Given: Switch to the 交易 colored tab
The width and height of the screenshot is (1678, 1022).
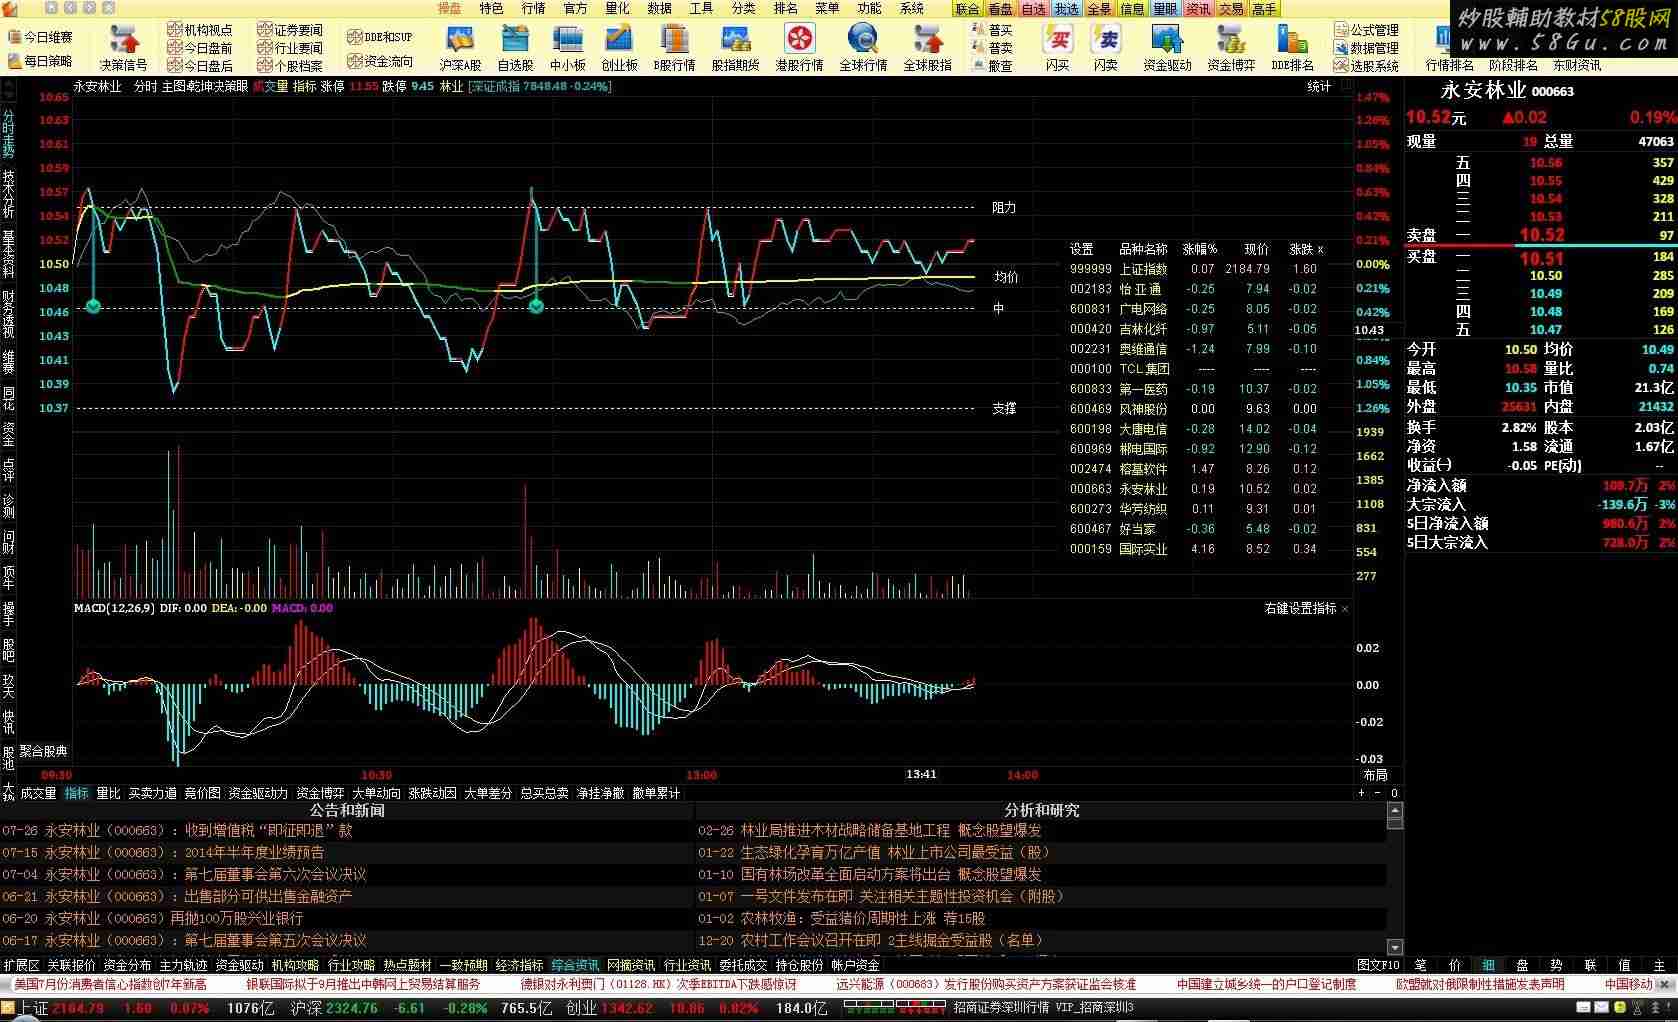Looking at the screenshot, I should 1231,9.
